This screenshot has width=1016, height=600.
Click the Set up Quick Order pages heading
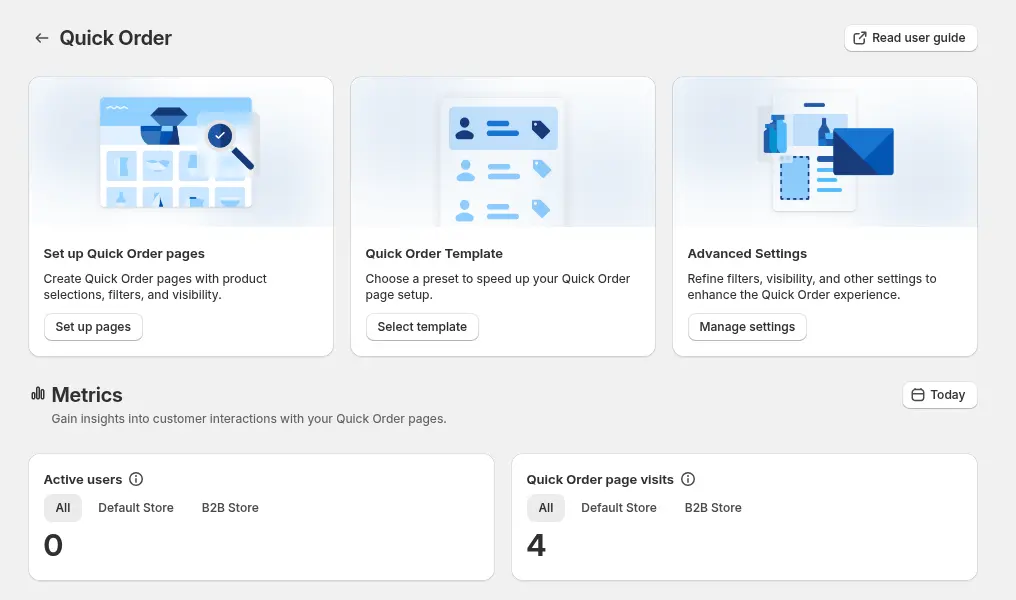[124, 254]
